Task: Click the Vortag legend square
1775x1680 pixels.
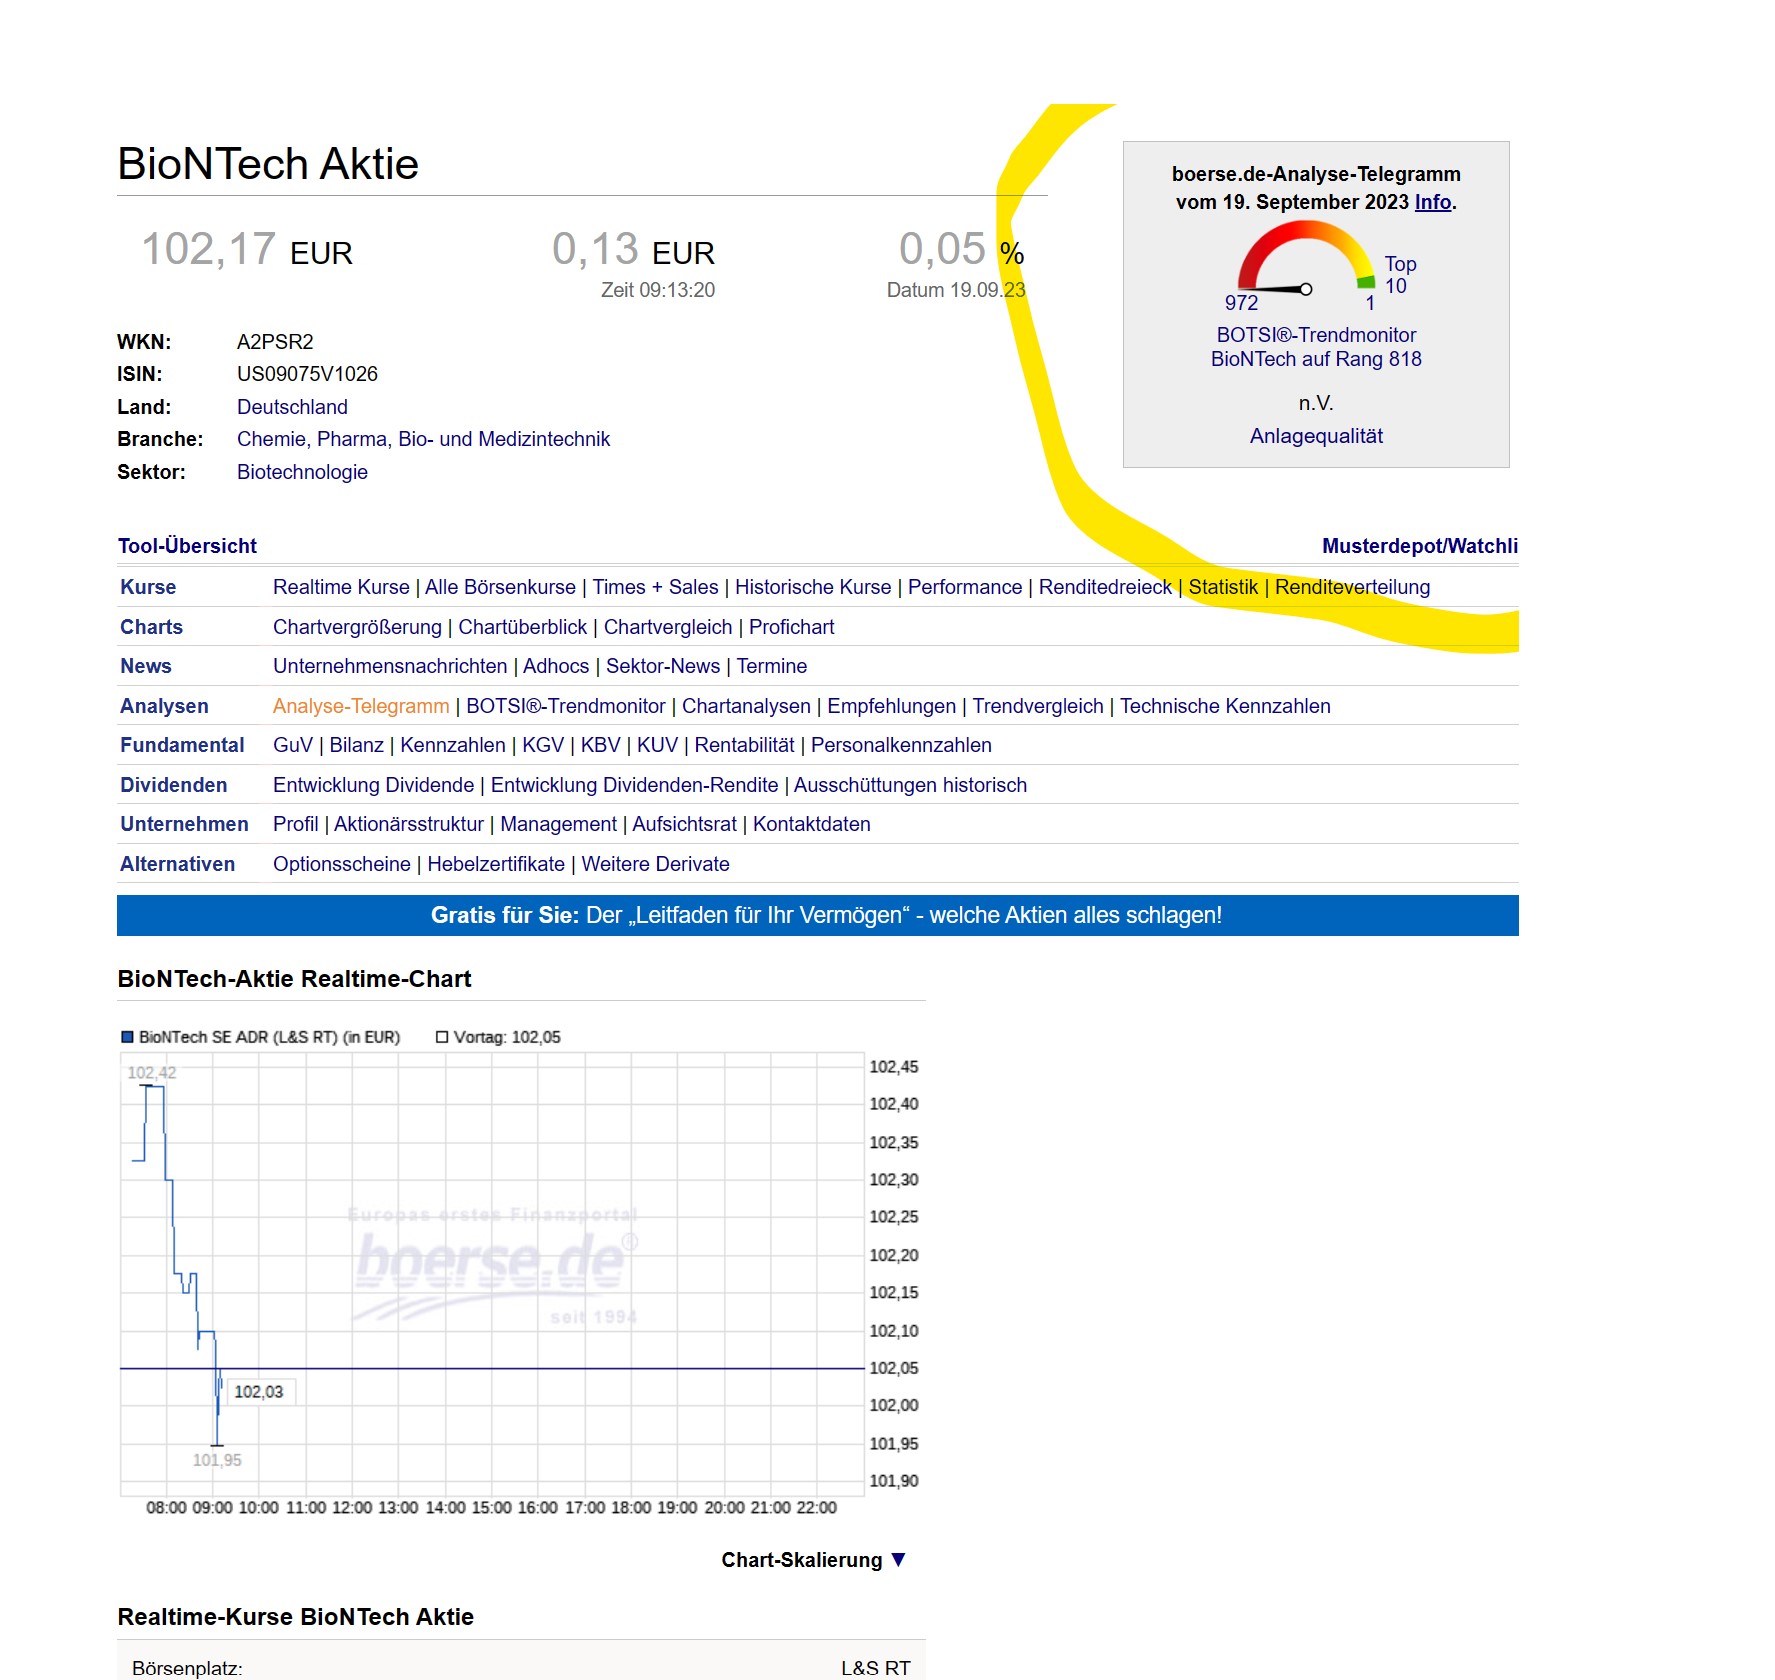Action: [442, 1037]
